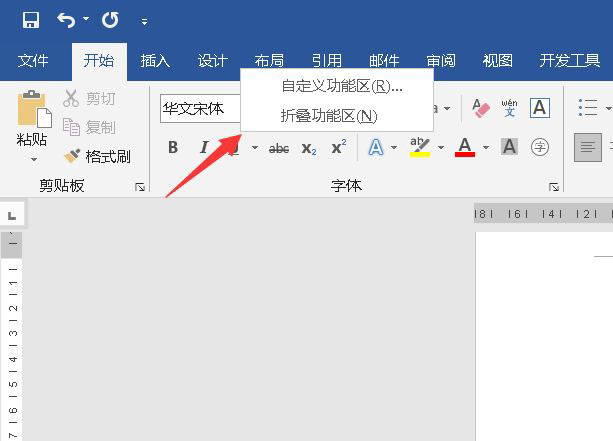Open the Paste 粘贴 options dropdown arrow
Image resolution: width=613 pixels, height=441 pixels.
coord(34,160)
